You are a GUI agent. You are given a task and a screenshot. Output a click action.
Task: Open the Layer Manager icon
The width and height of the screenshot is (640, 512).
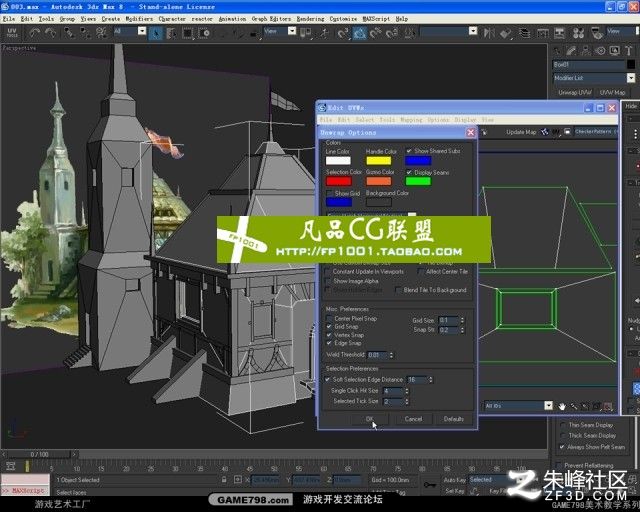[524, 33]
